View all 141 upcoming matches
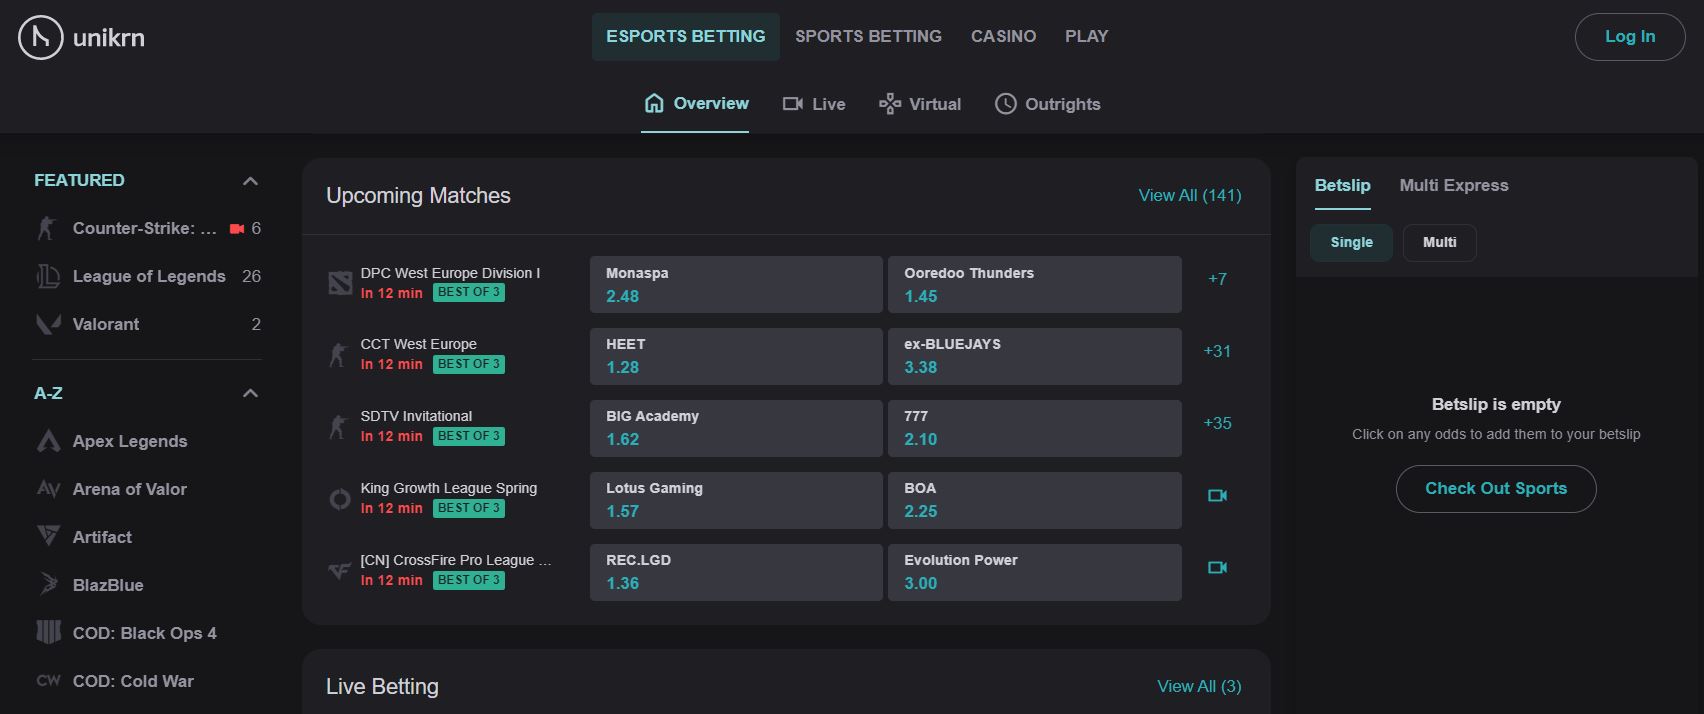This screenshot has width=1704, height=714. click(1190, 196)
